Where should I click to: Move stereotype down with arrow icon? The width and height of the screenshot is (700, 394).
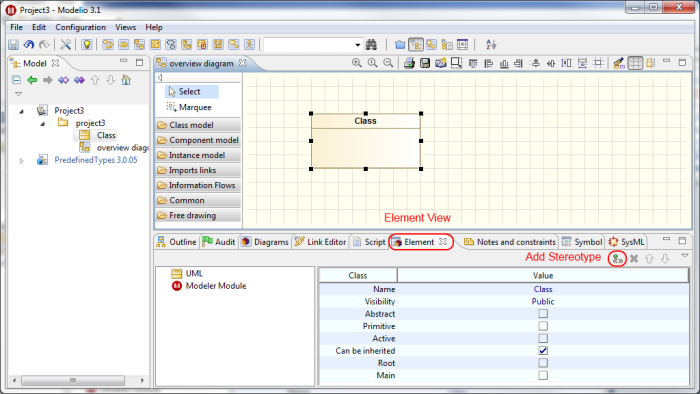click(x=665, y=258)
